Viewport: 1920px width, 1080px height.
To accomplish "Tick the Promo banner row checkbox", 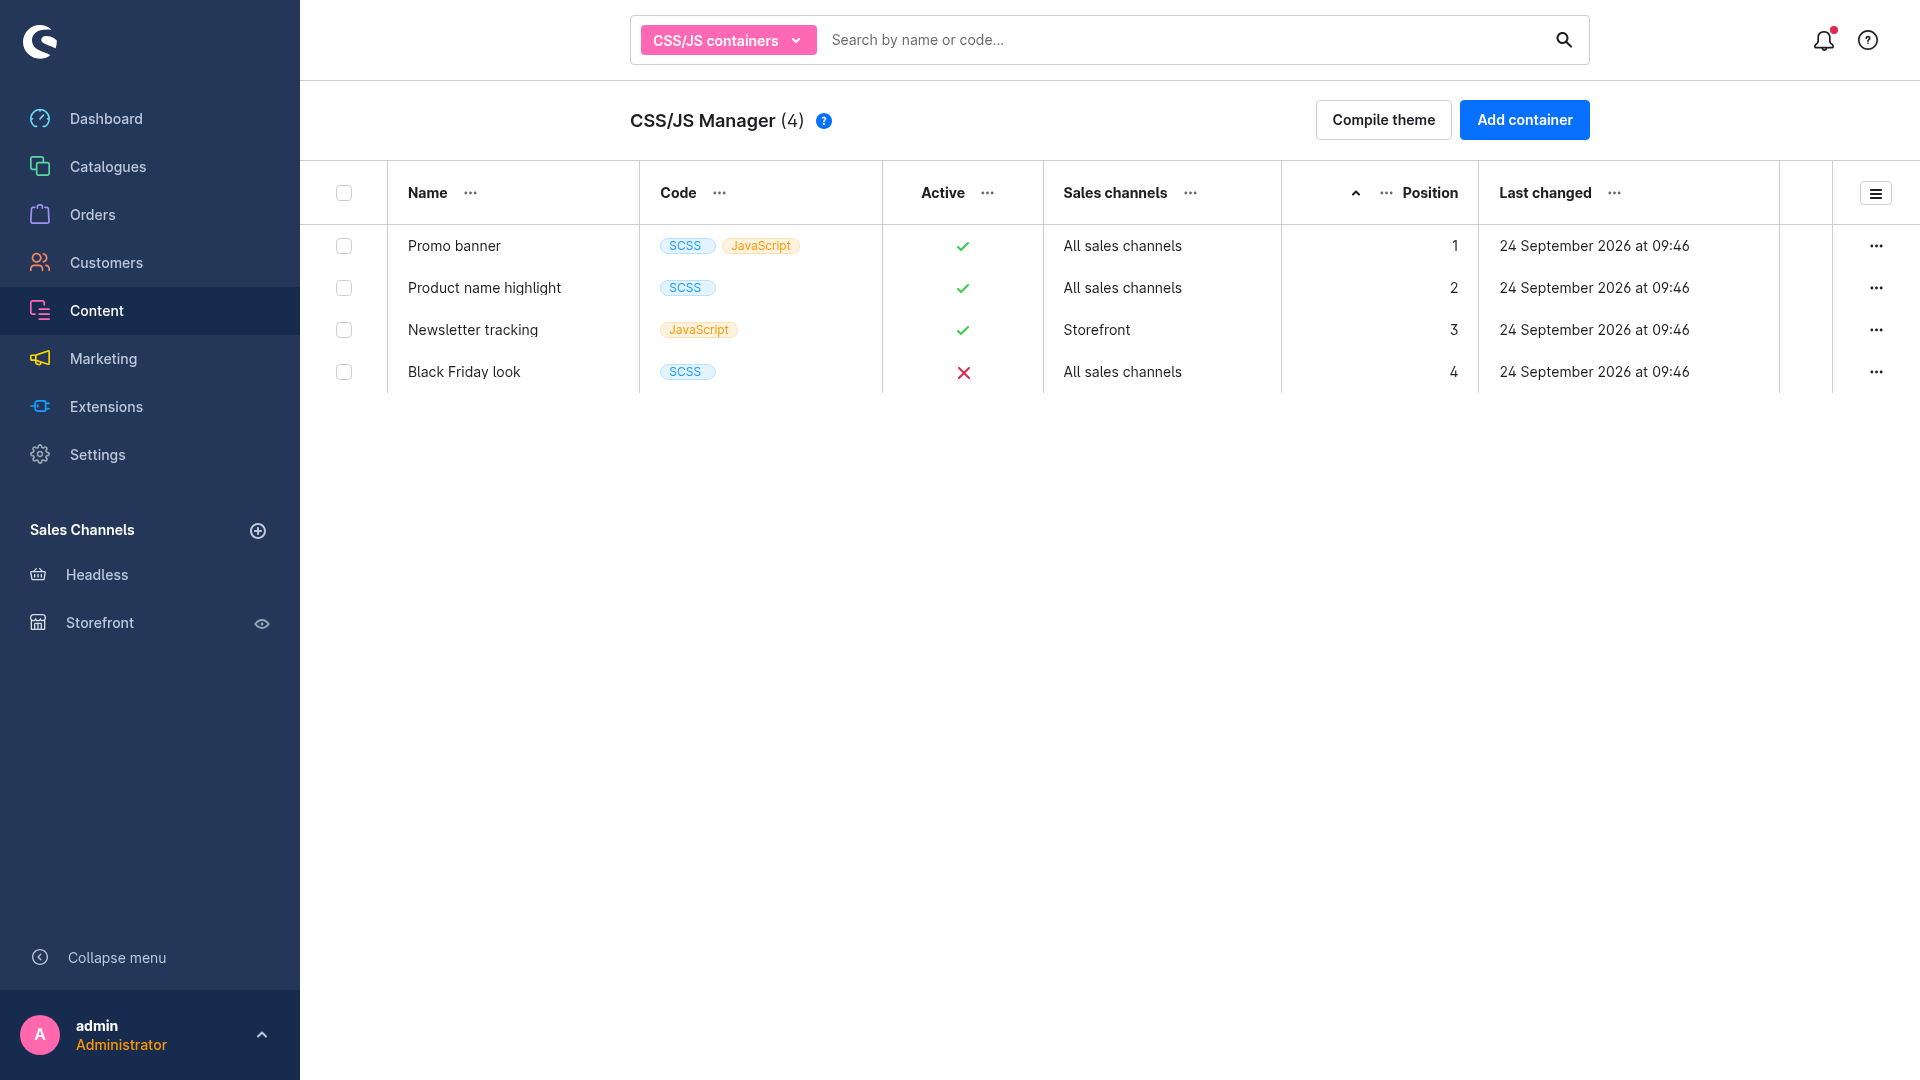I will (x=344, y=246).
